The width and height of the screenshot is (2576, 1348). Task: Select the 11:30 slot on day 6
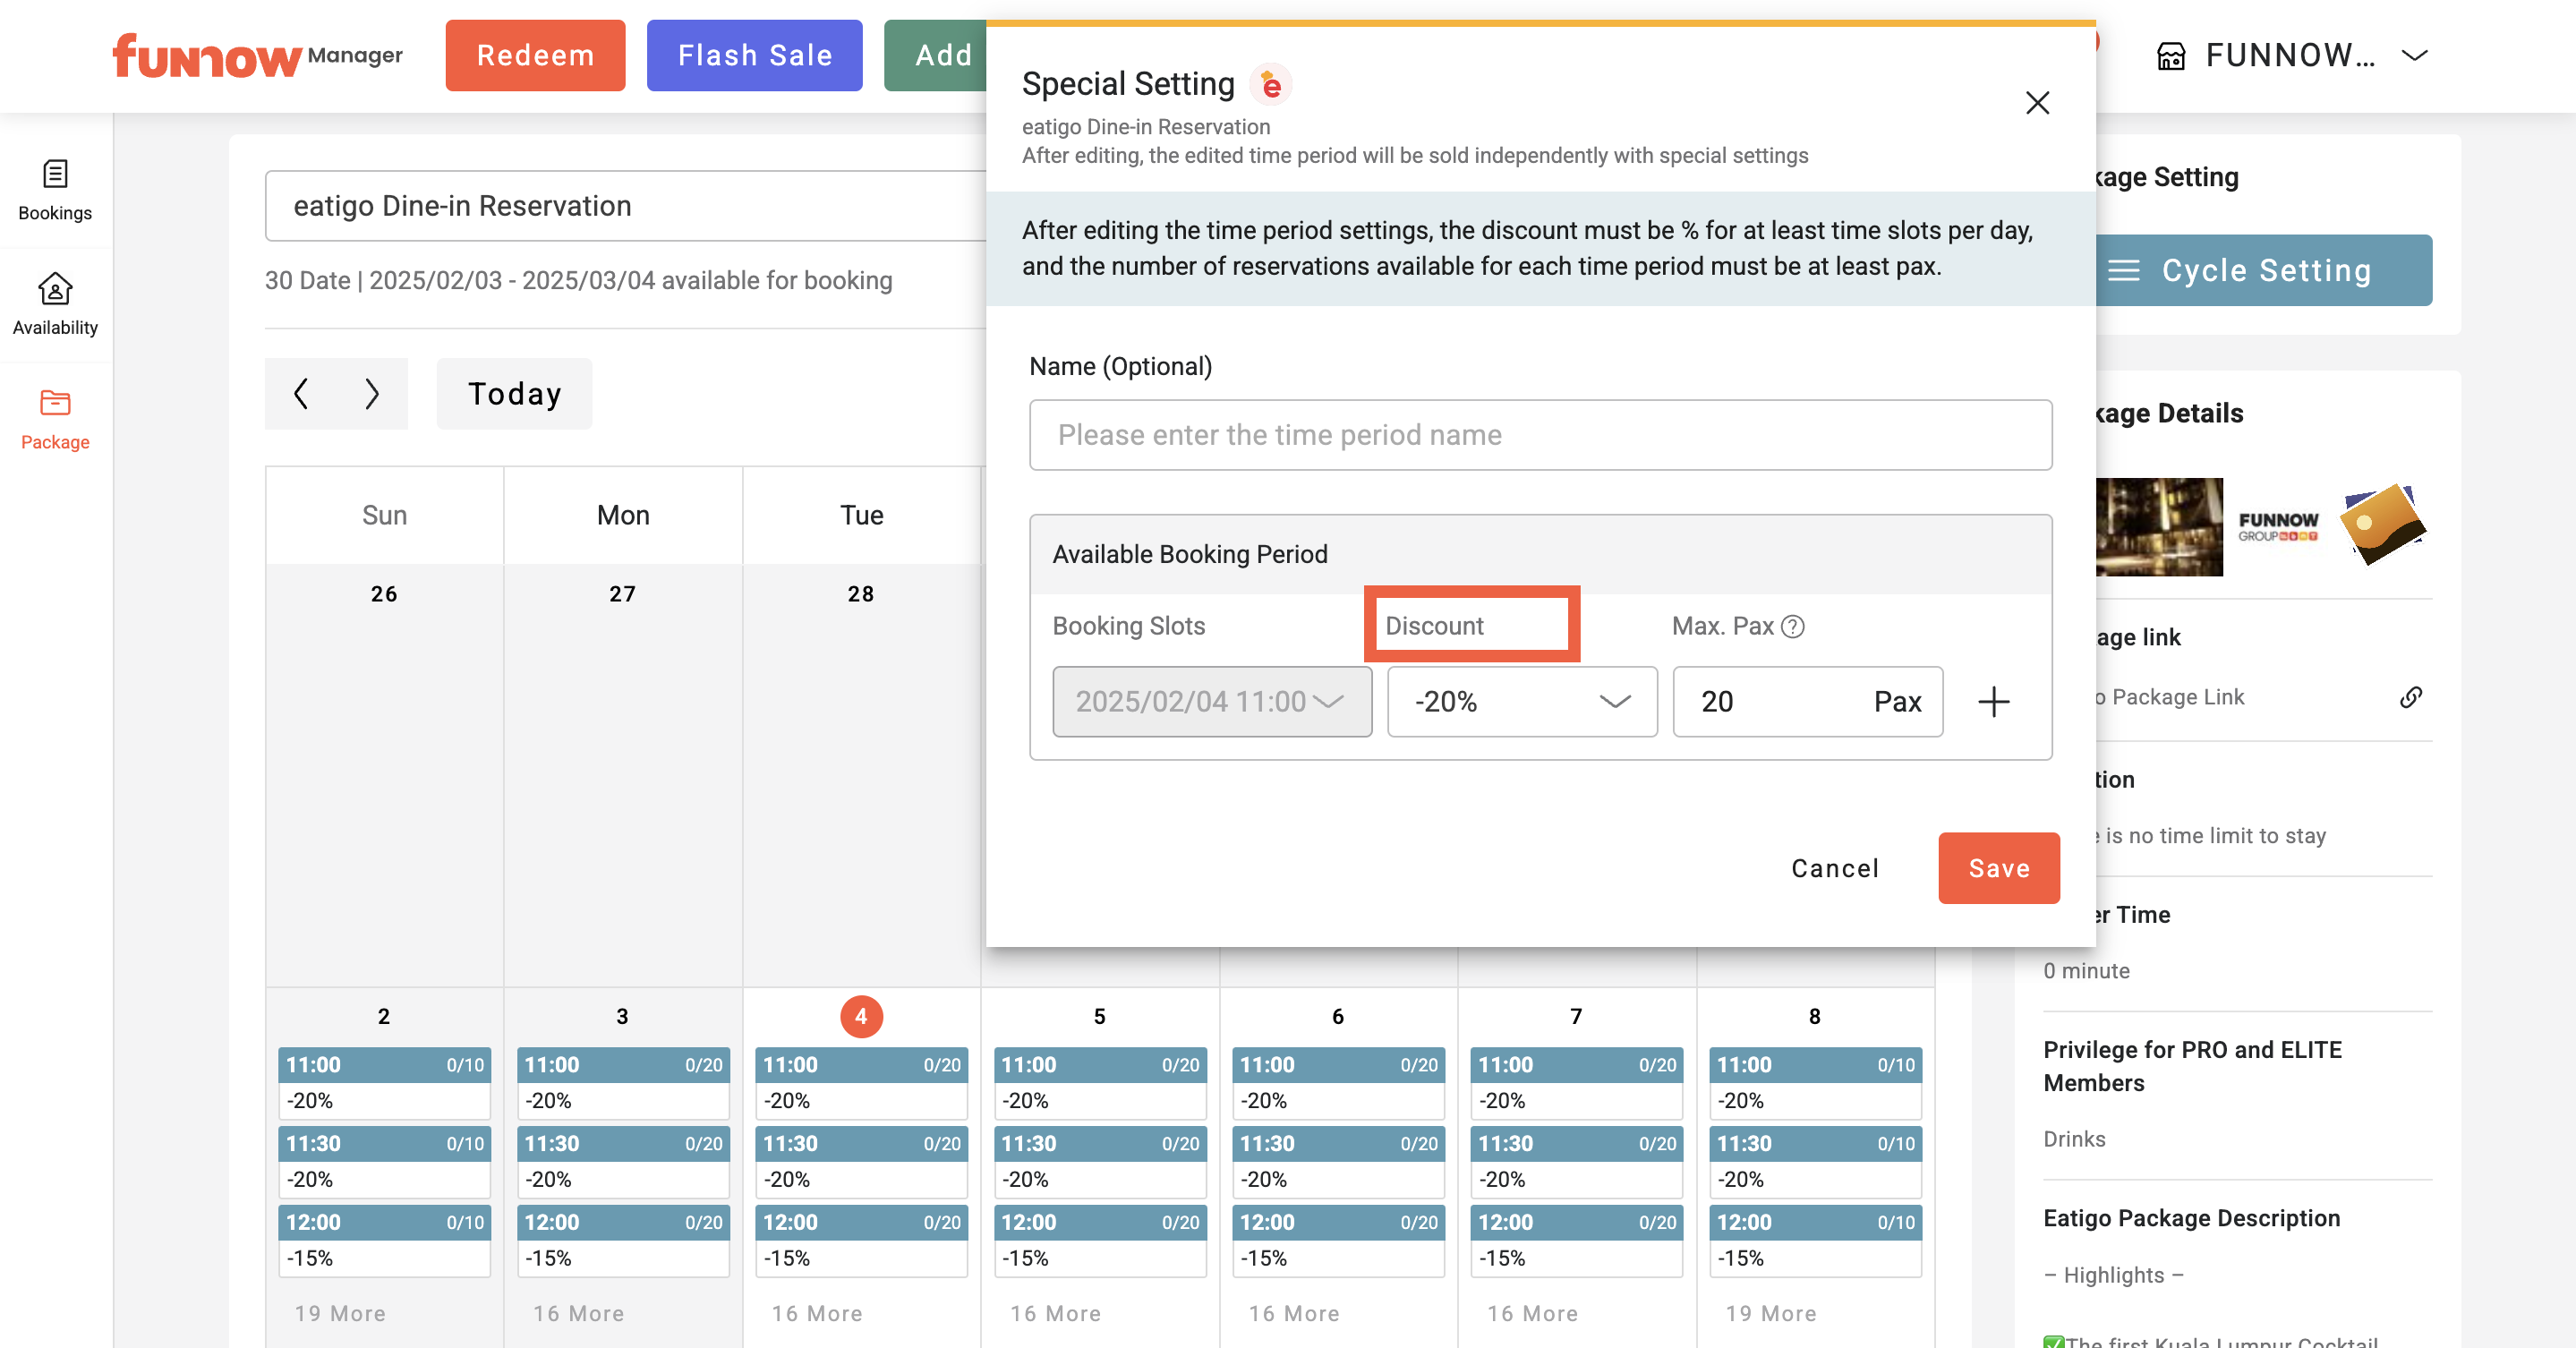1338,1162
